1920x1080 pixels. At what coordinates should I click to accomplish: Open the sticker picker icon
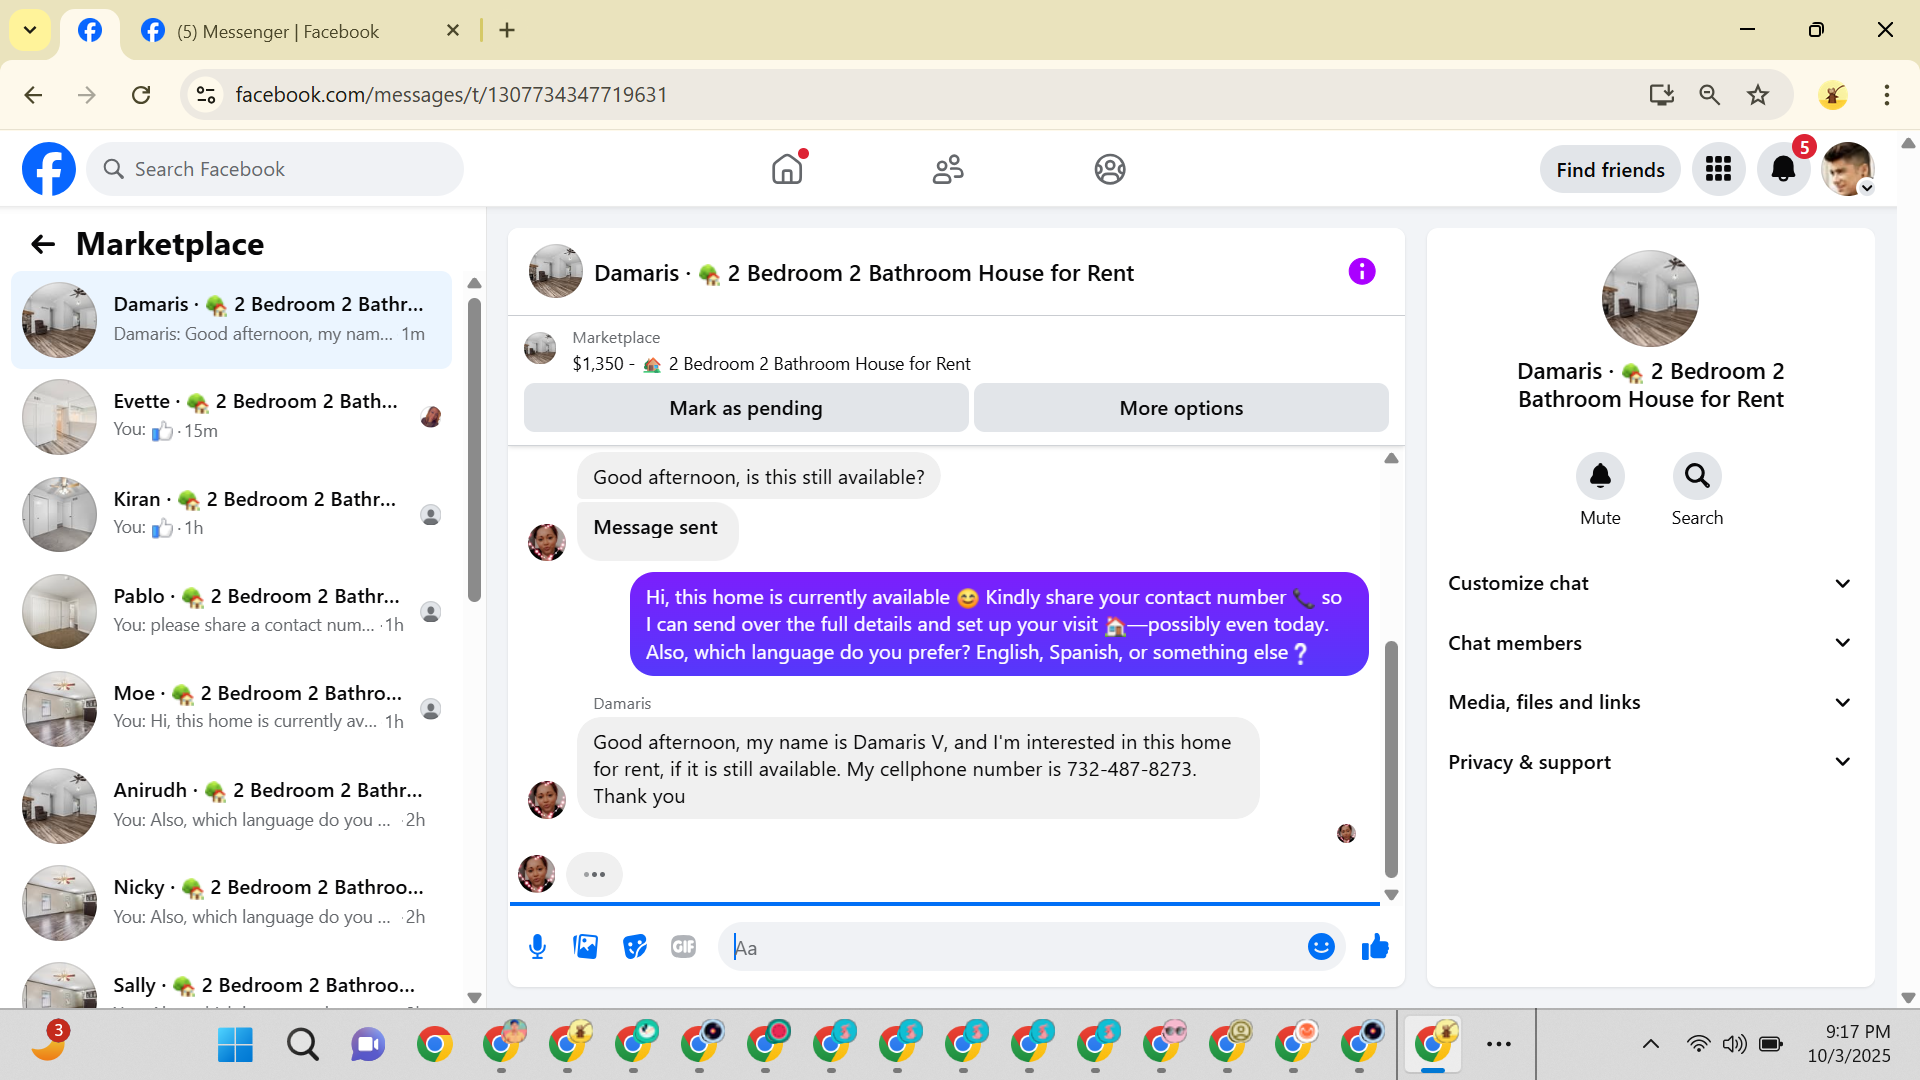(635, 947)
